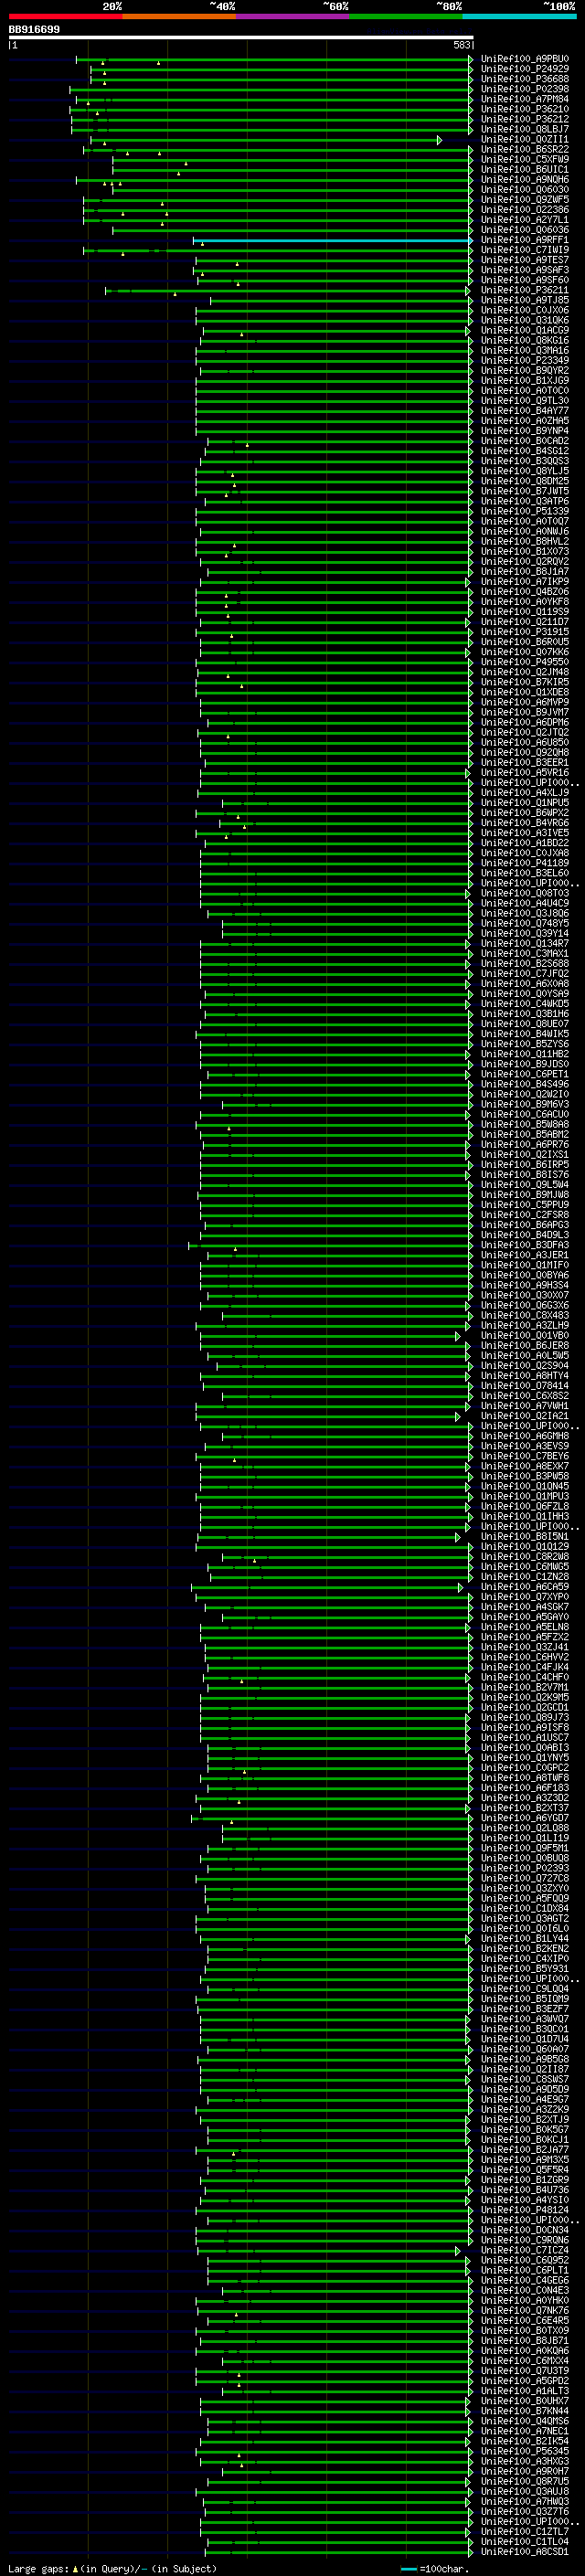Image resolution: width=585 pixels, height=2576 pixels.
Task: Open hit UniRef100_P02398
Action: [524, 89]
